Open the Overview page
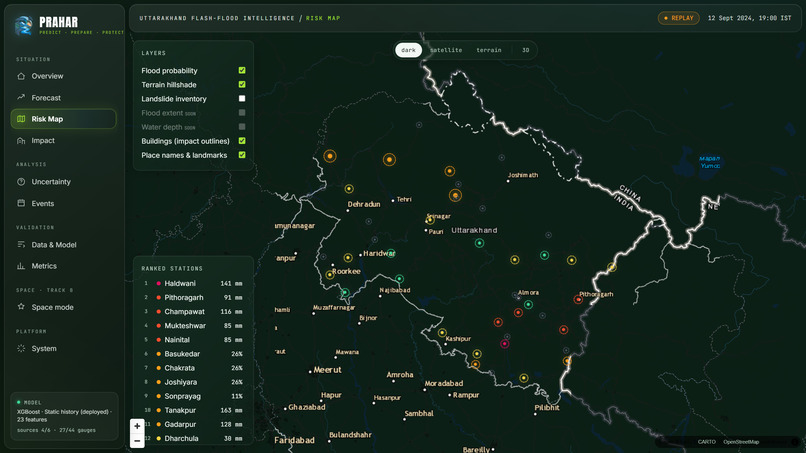Viewport: 806px width, 453px height. tap(63, 76)
